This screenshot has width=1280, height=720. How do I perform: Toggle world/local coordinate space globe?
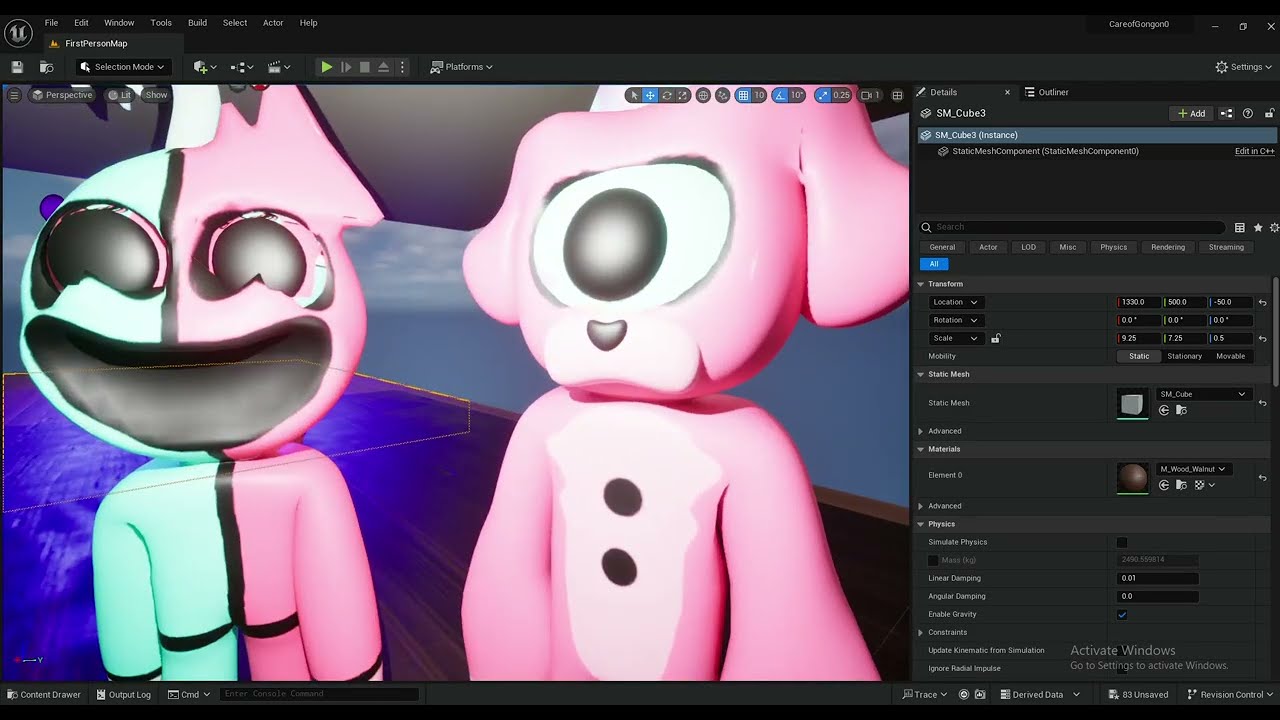(704, 95)
